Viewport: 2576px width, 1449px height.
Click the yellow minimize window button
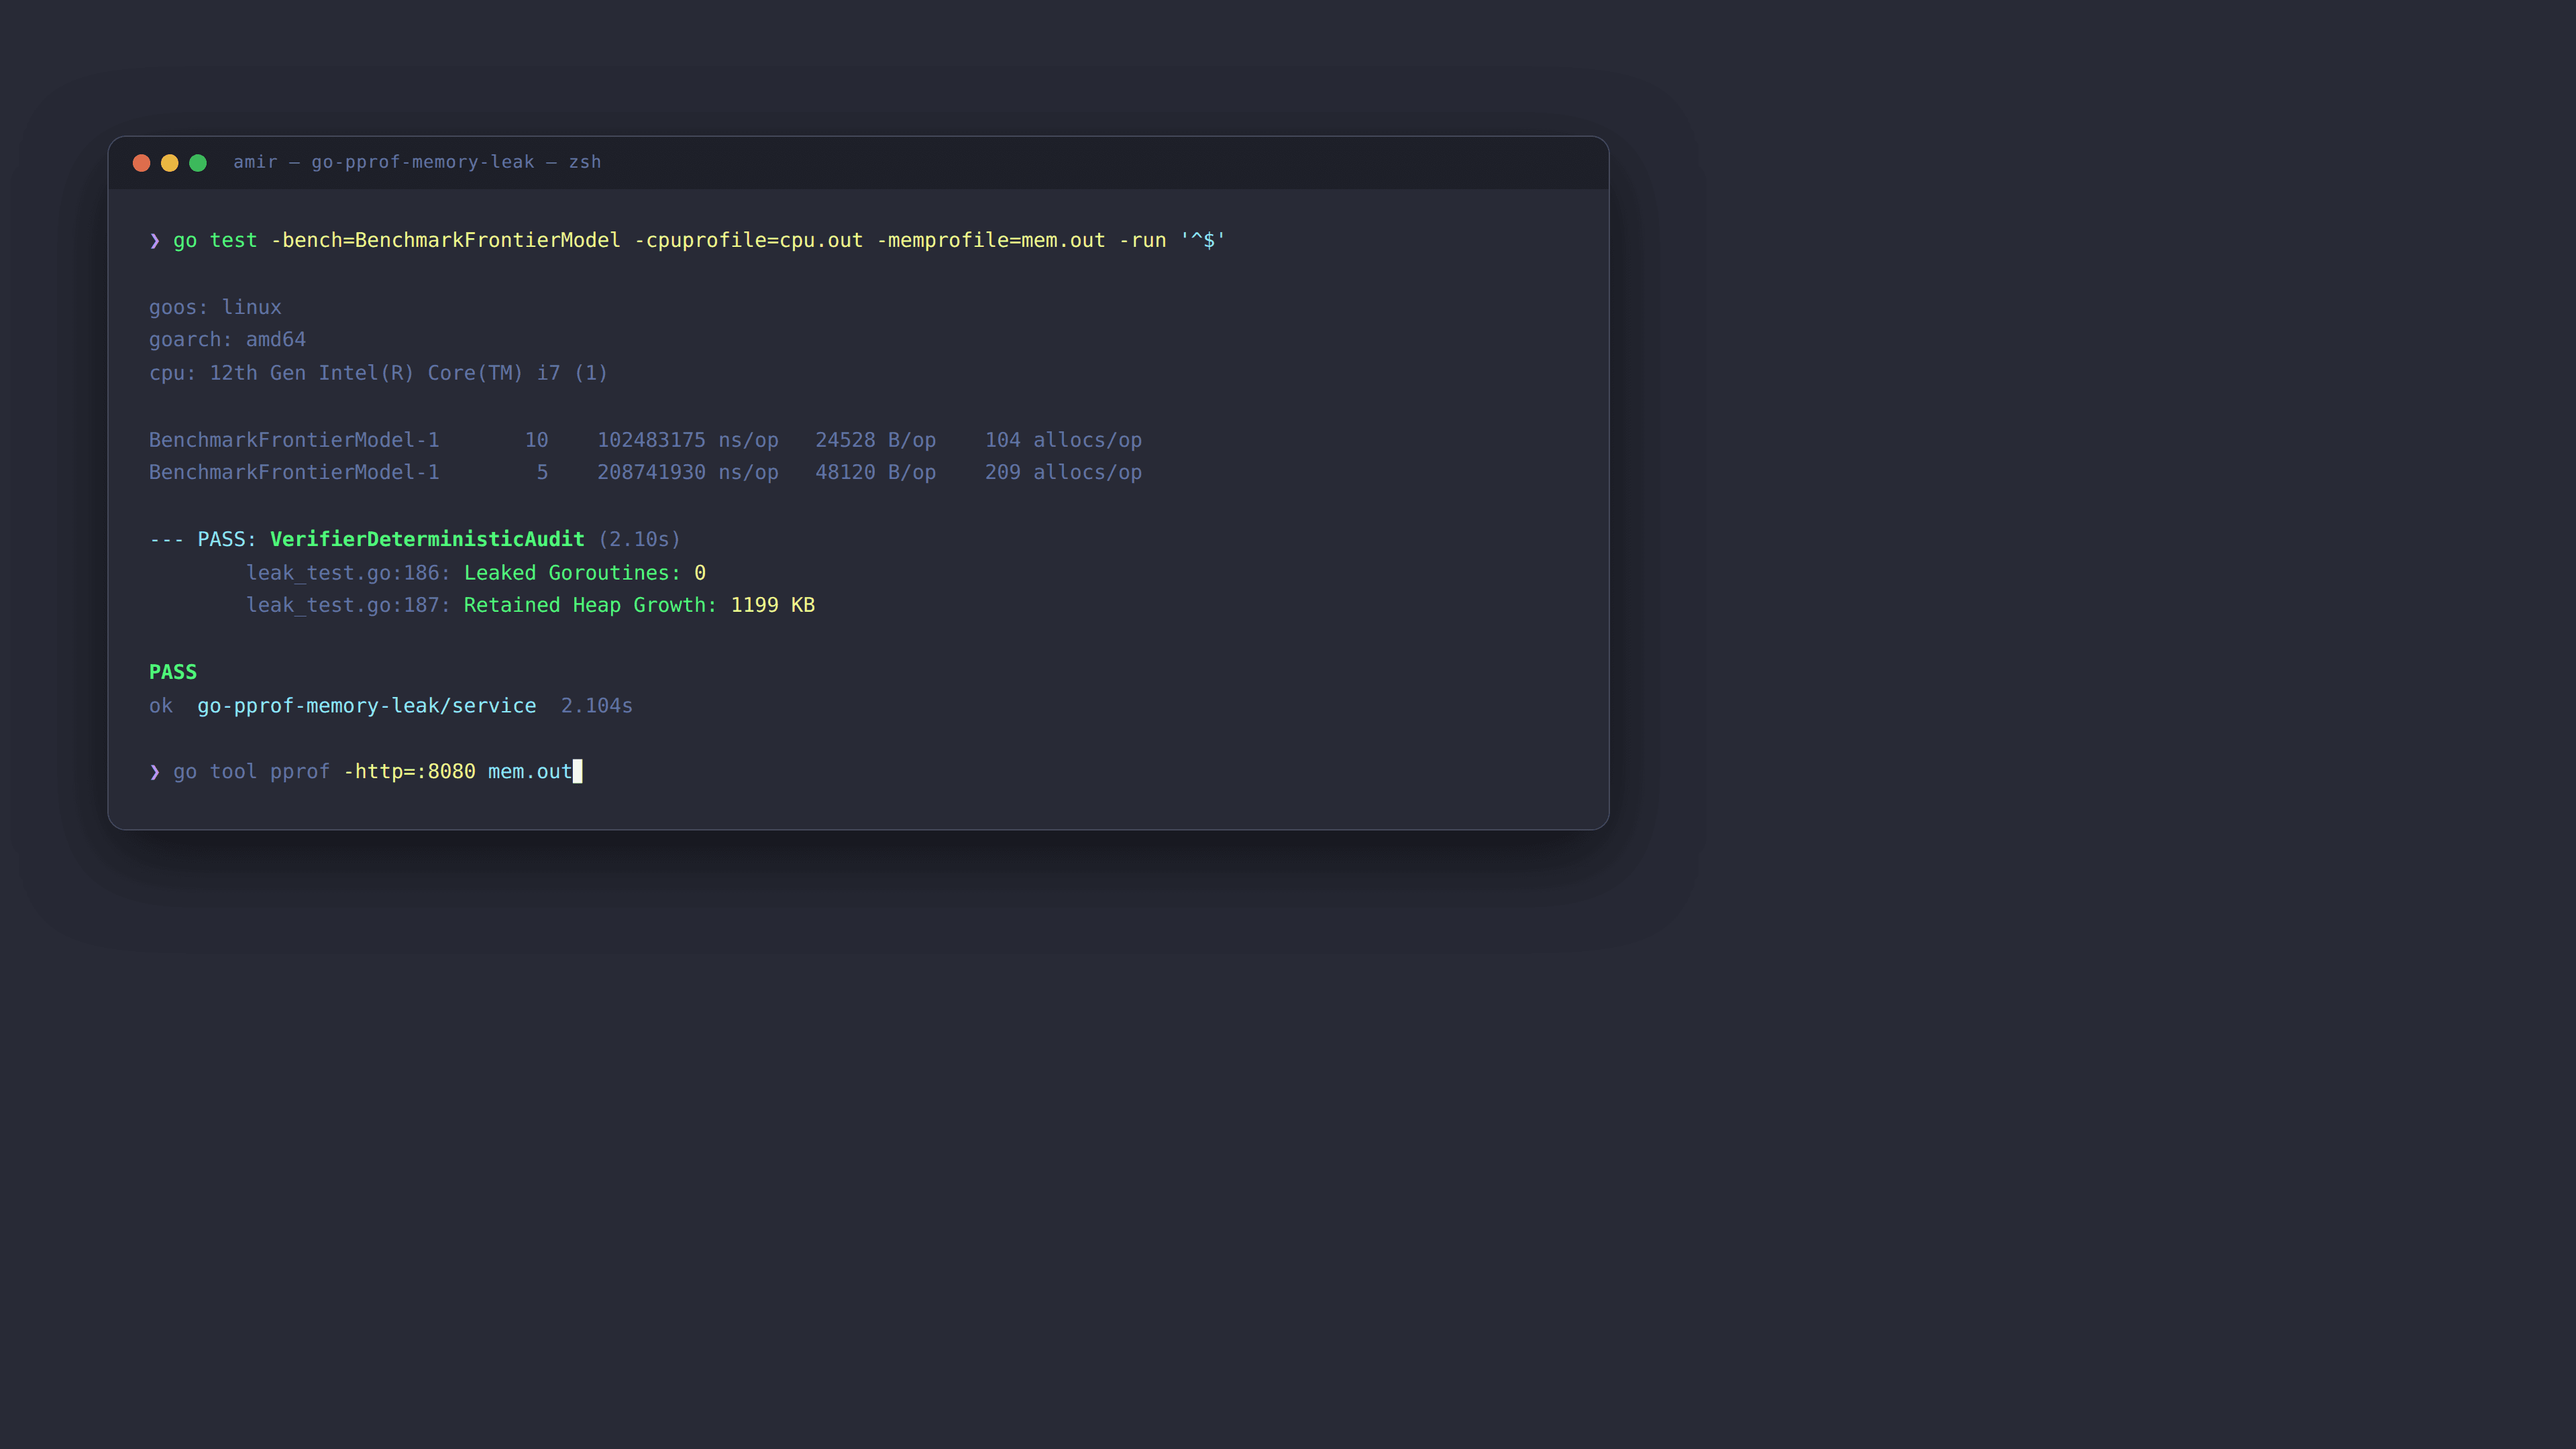[170, 163]
